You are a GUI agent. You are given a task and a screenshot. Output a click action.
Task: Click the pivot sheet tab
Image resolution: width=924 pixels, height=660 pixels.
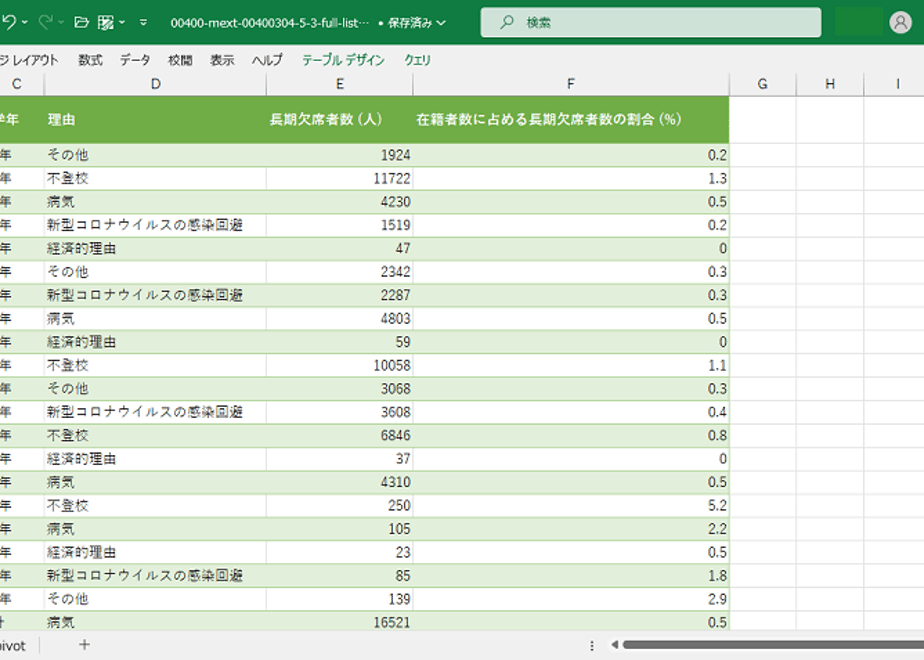[x=13, y=646]
